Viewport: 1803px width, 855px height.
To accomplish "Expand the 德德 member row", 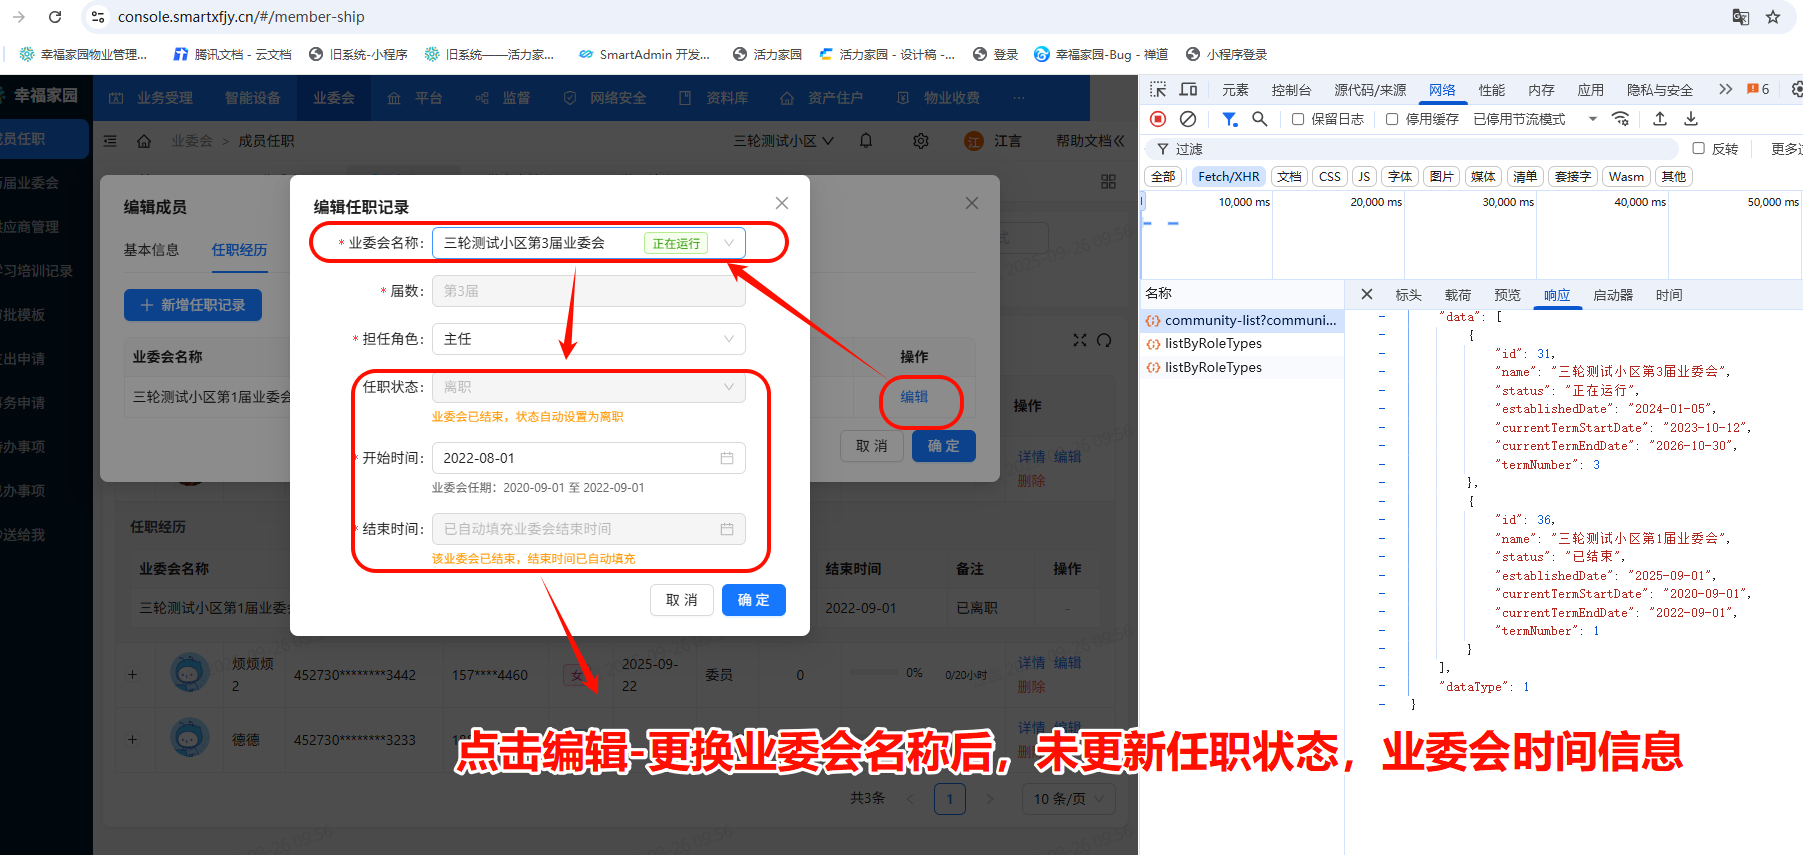I will pos(132,740).
